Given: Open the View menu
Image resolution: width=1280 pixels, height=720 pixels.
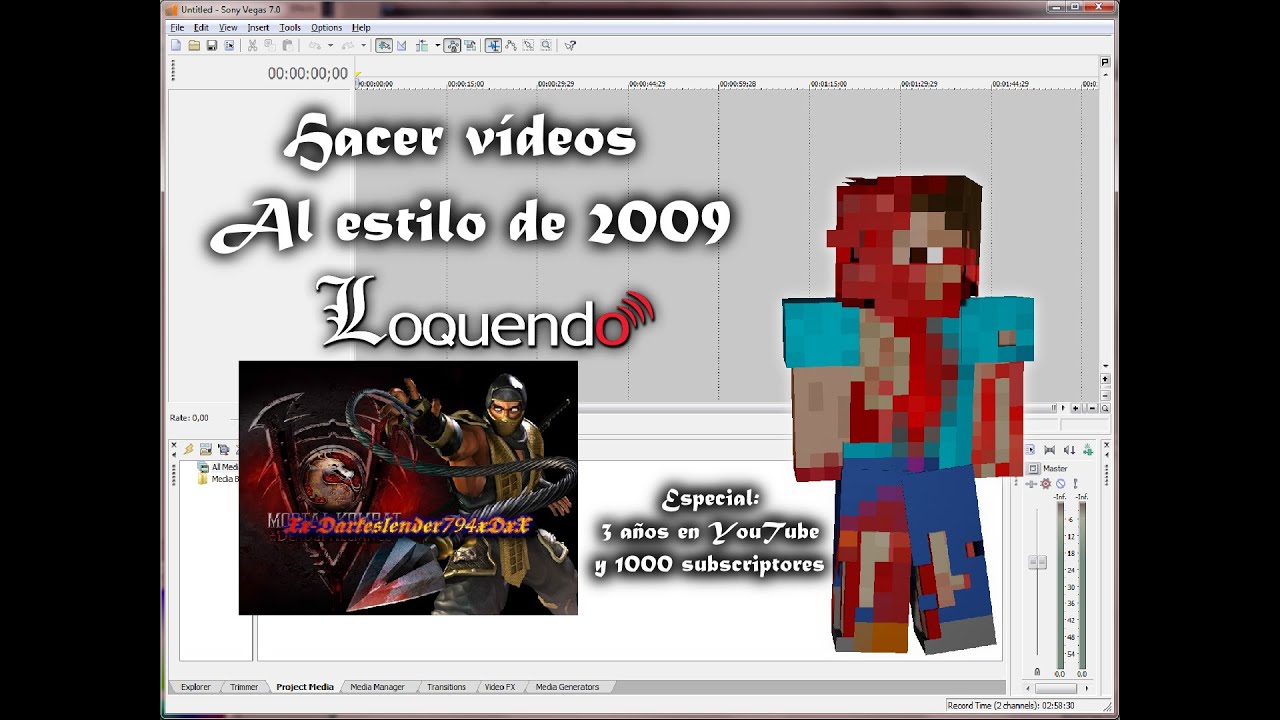Looking at the screenshot, I should tap(228, 28).
